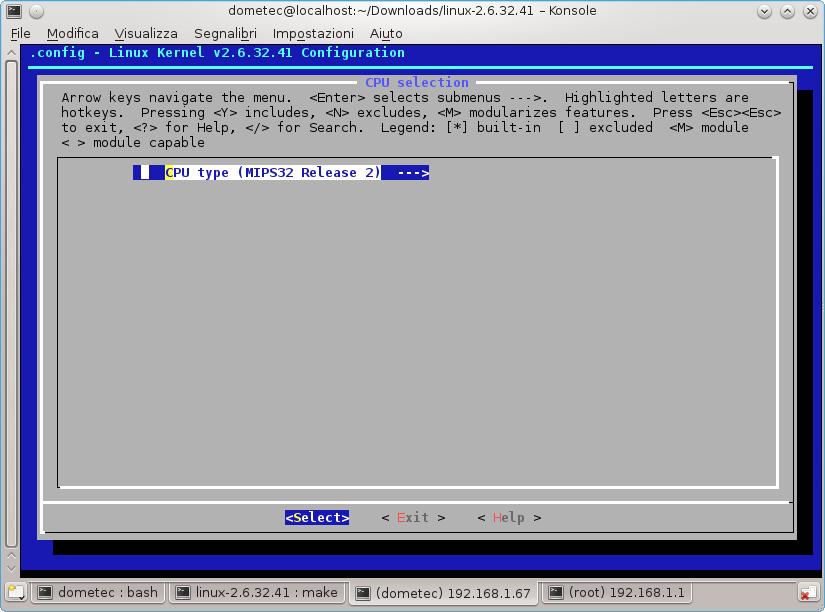Click the close tab icon at bottom right
Viewport: 825px width, 612px height.
808,592
